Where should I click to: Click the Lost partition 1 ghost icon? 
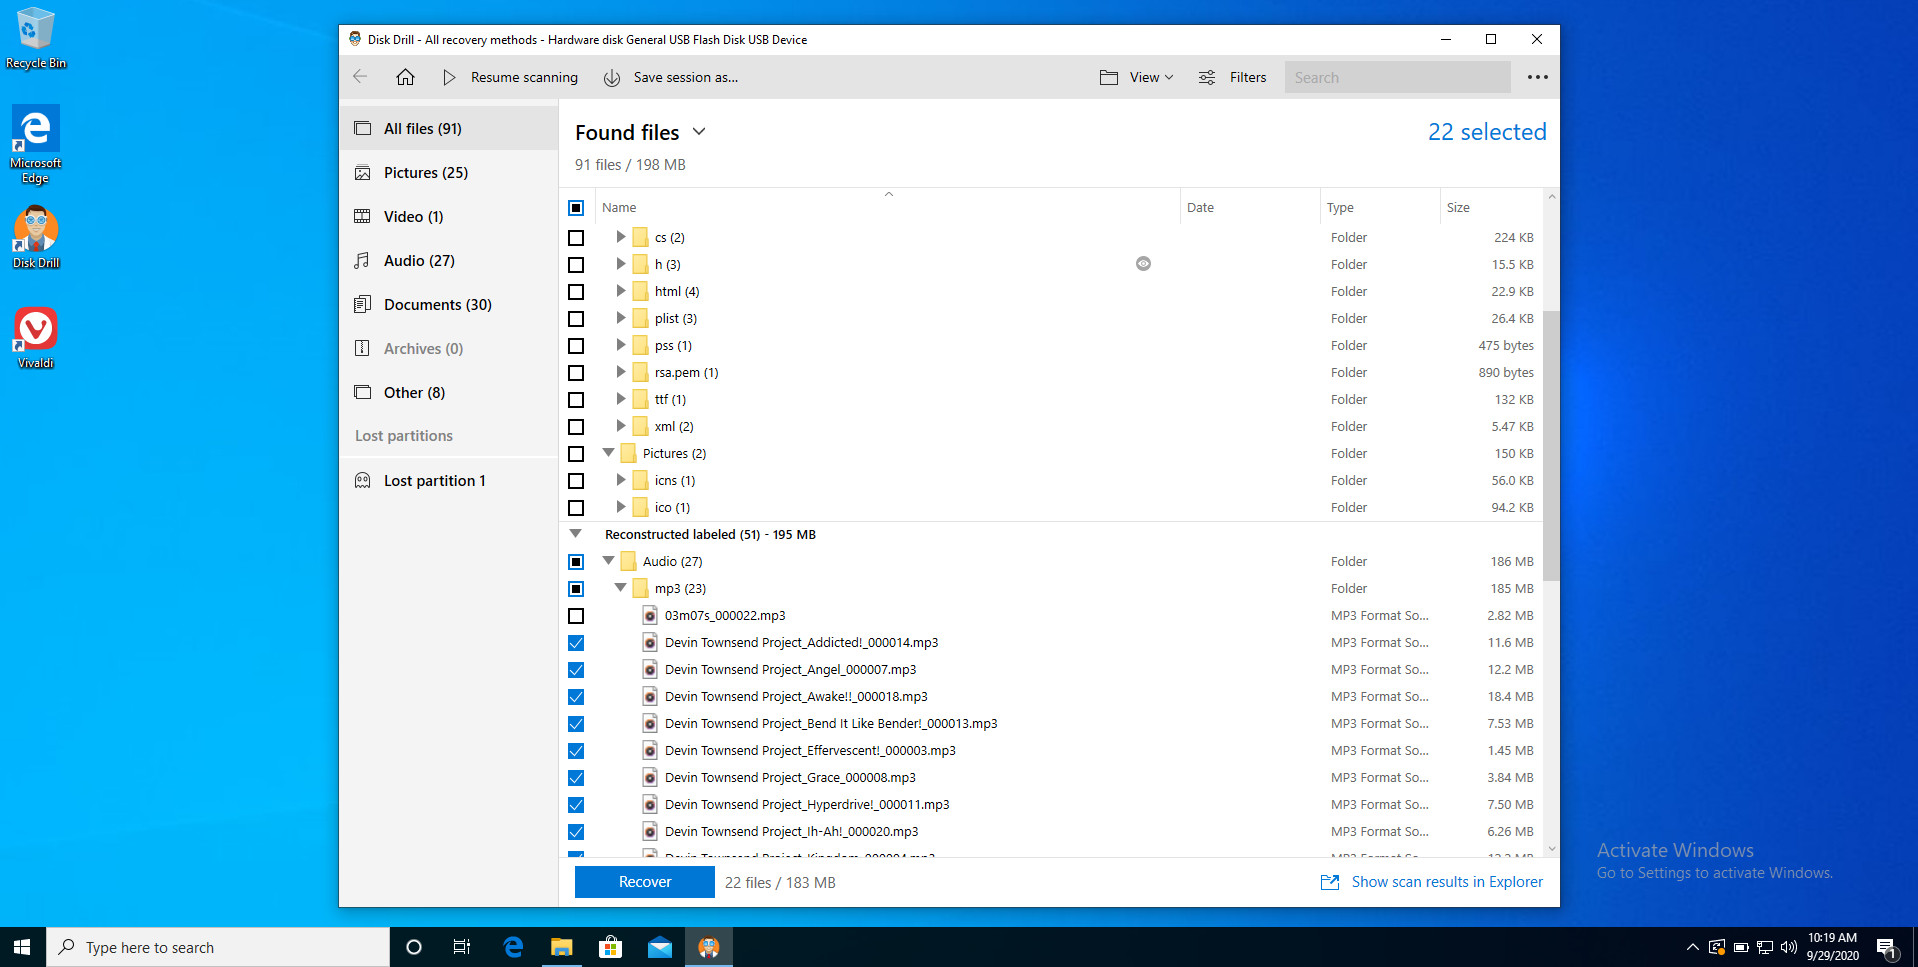click(x=362, y=481)
